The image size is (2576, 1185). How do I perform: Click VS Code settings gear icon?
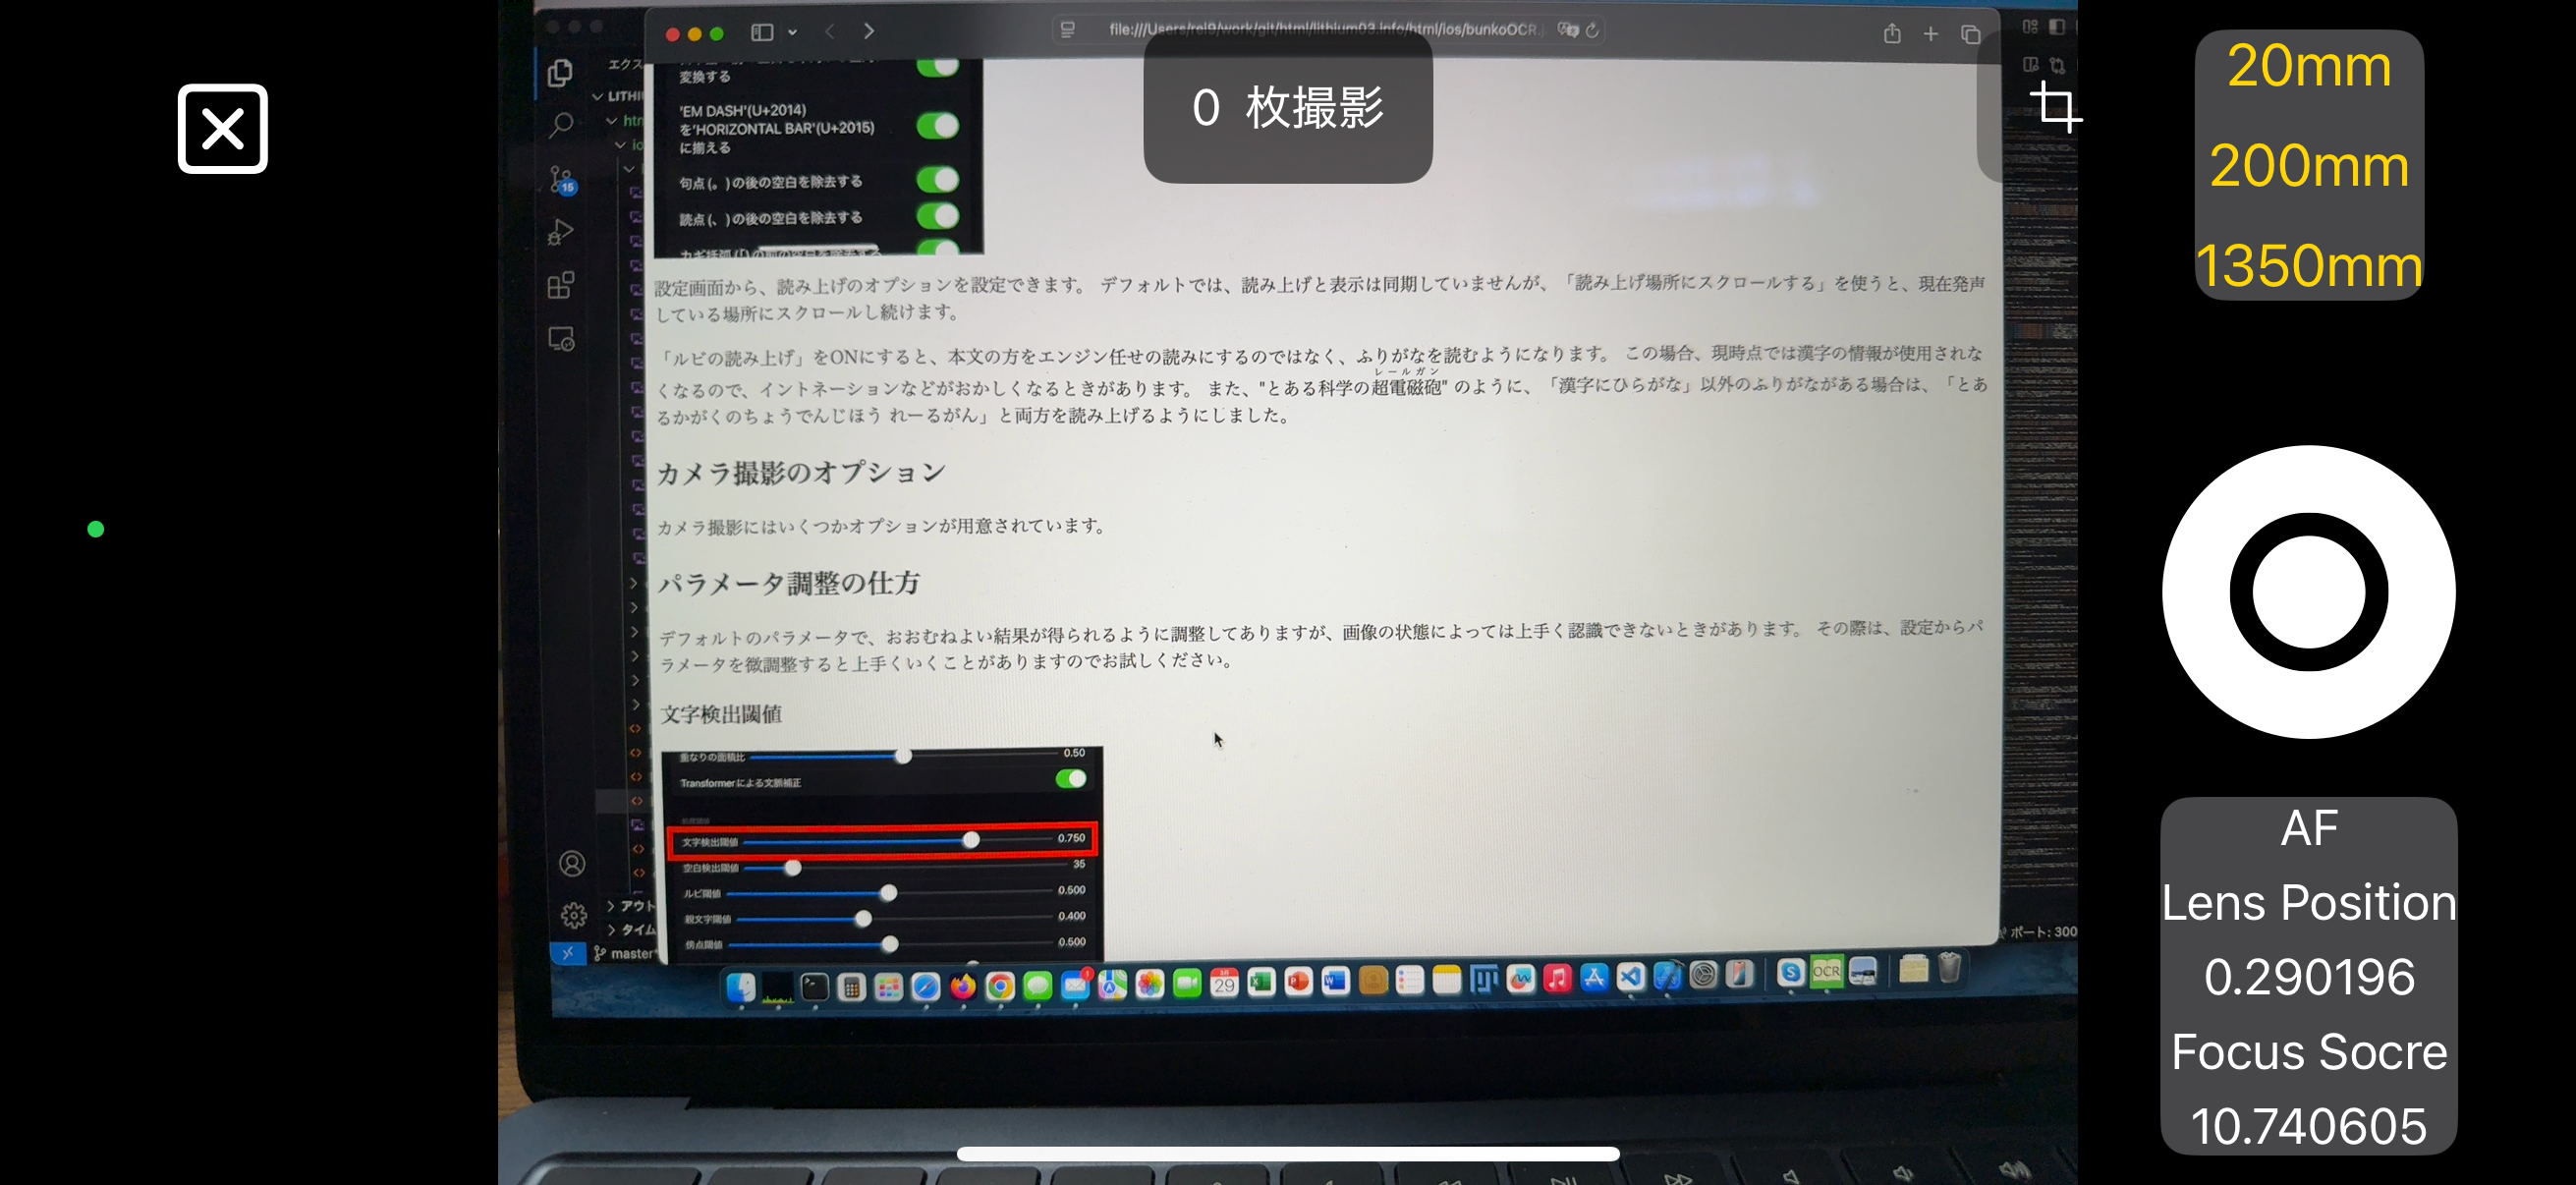[573, 914]
